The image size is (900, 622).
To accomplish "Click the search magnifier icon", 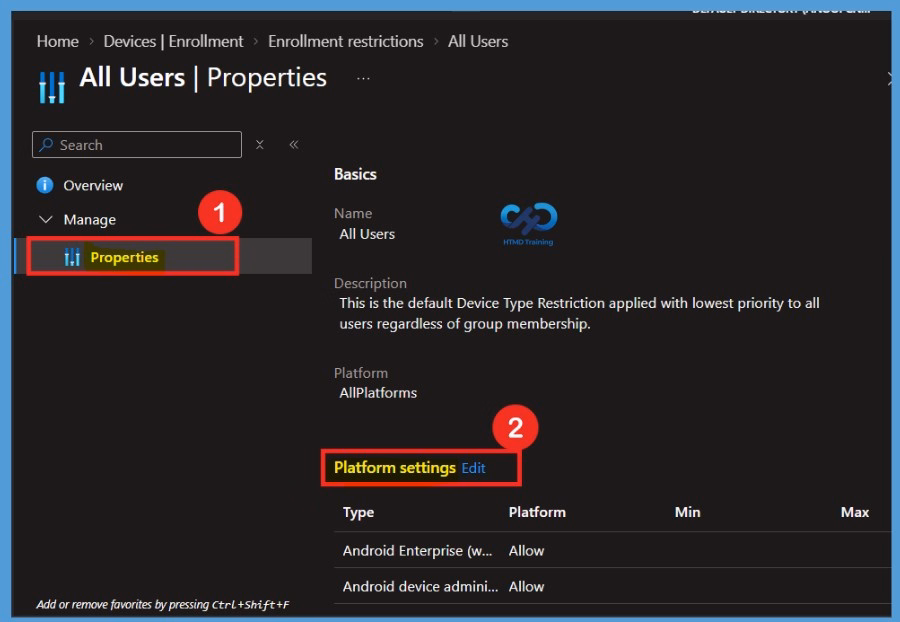I will (46, 145).
